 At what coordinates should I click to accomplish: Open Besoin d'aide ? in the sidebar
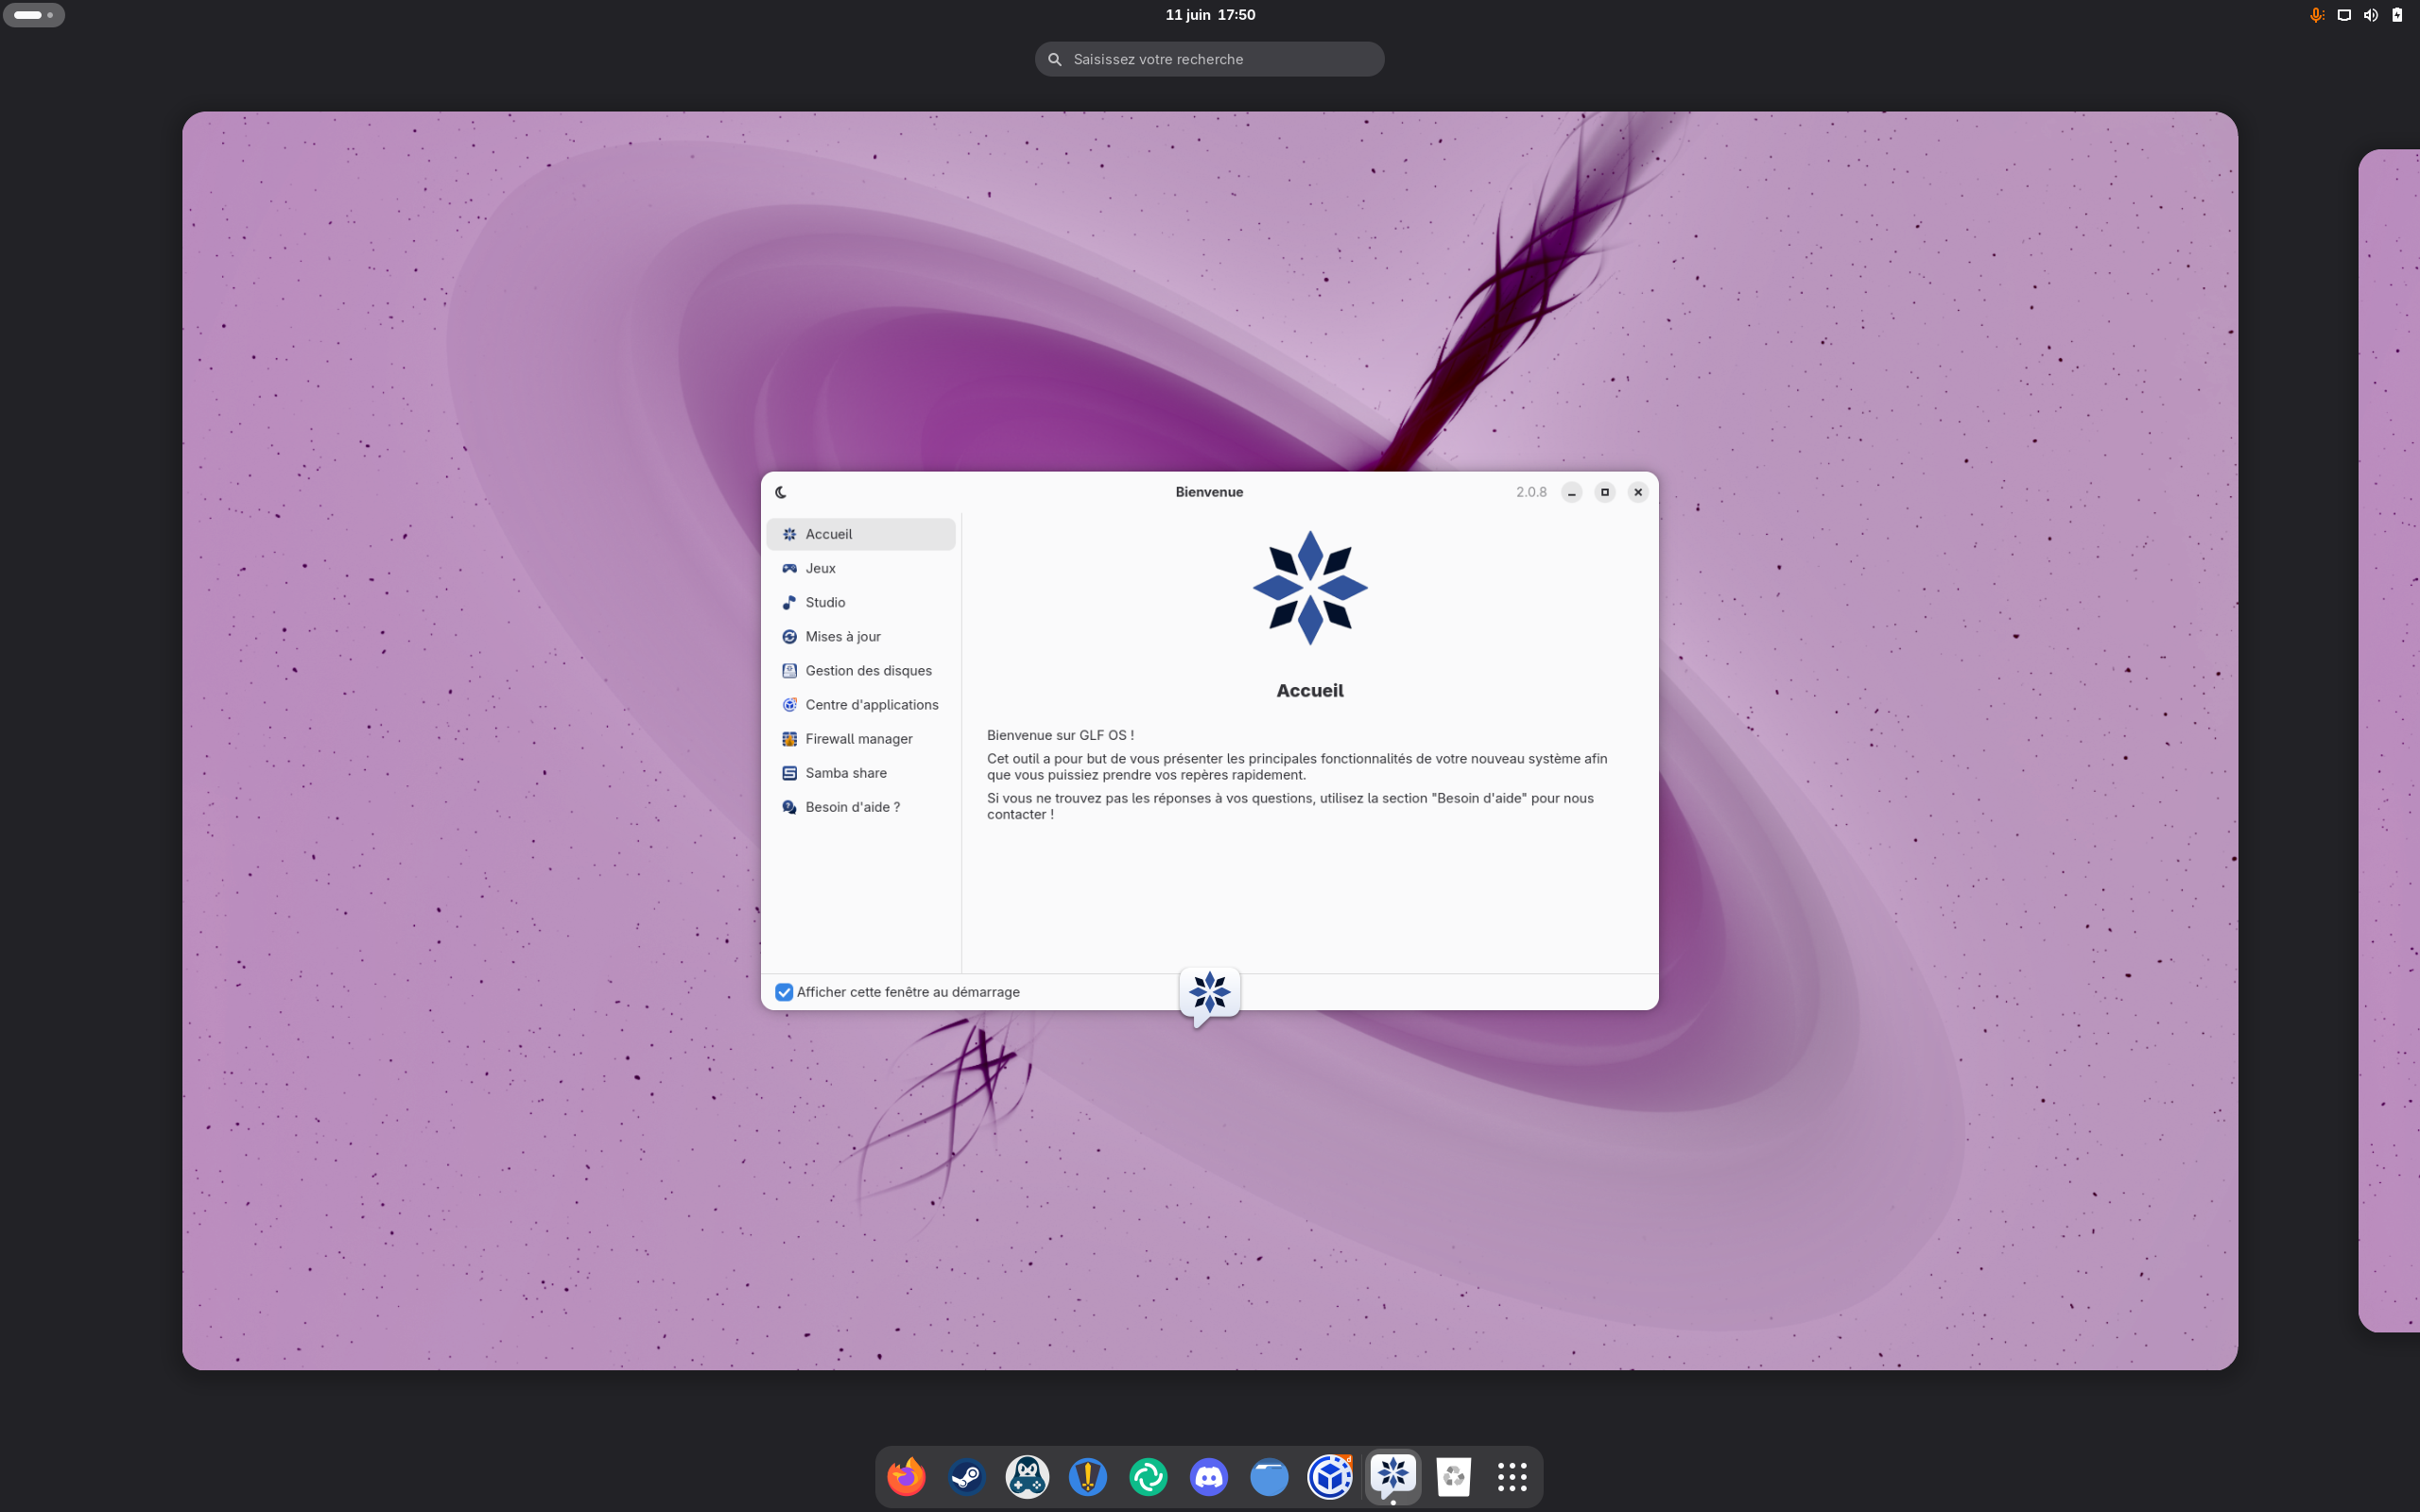(860, 807)
